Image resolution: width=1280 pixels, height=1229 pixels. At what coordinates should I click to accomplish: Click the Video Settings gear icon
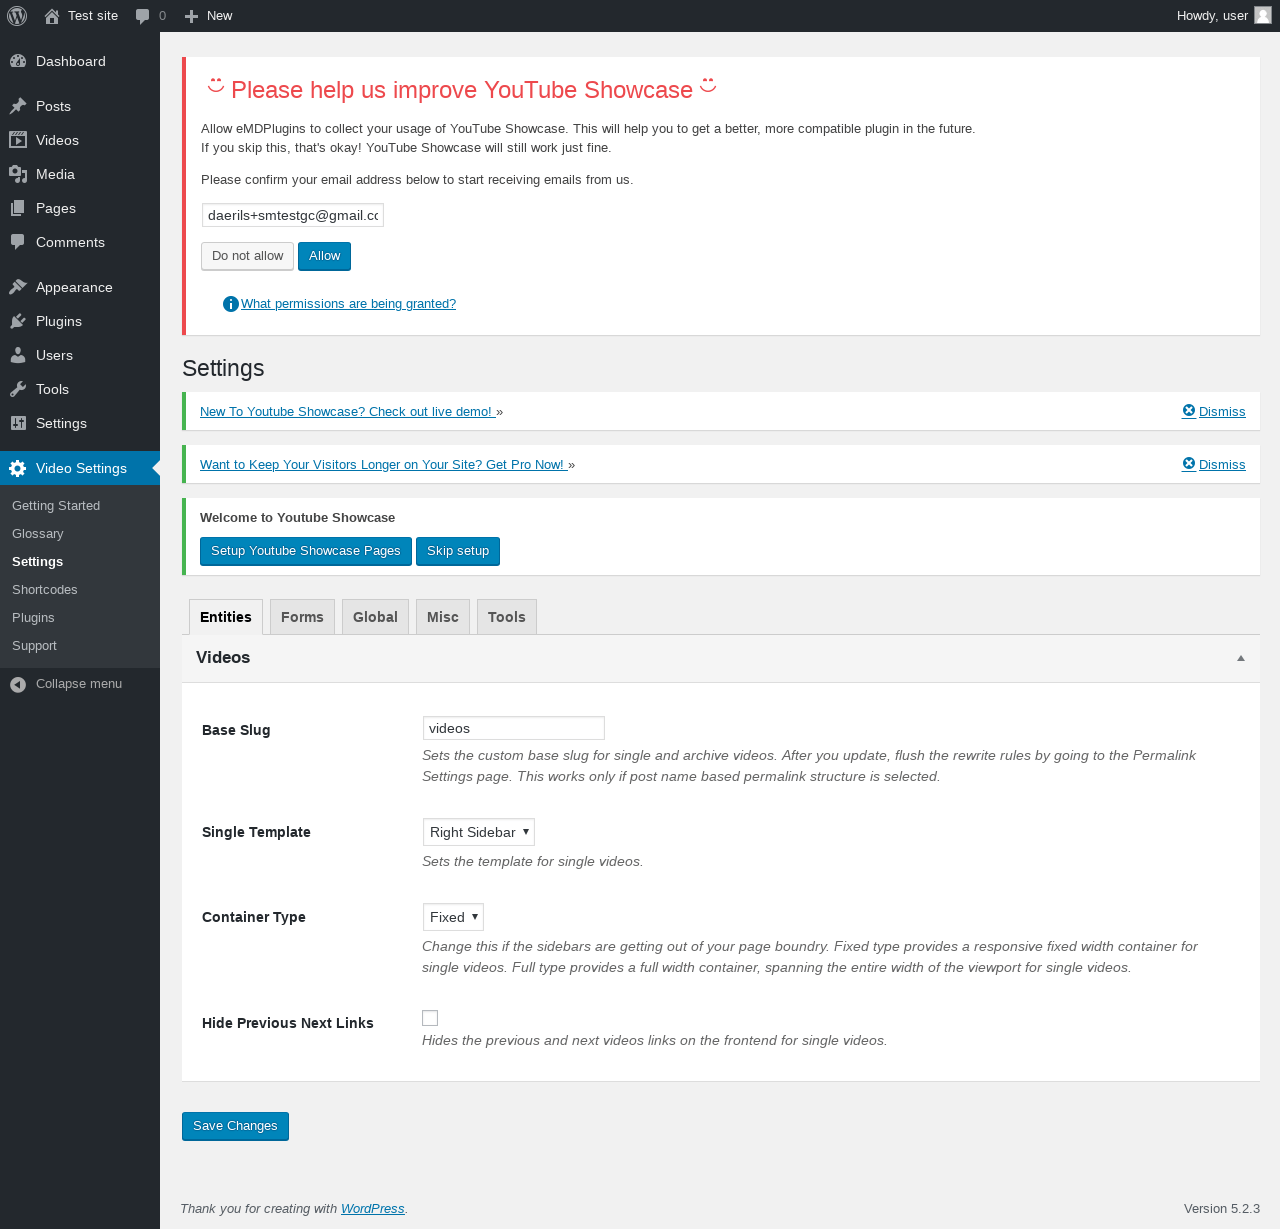(x=18, y=468)
